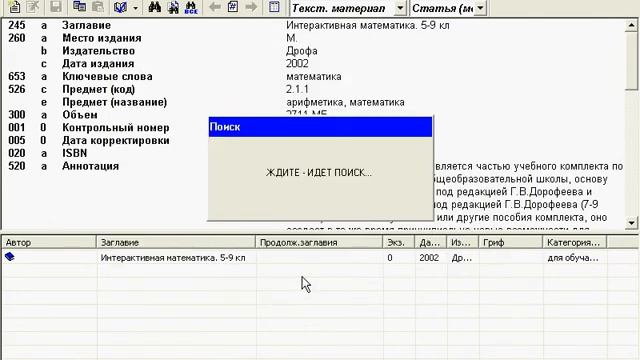640x360 pixels.
Task: Click the 'арифметика, математика' subject value
Action: [345, 102]
